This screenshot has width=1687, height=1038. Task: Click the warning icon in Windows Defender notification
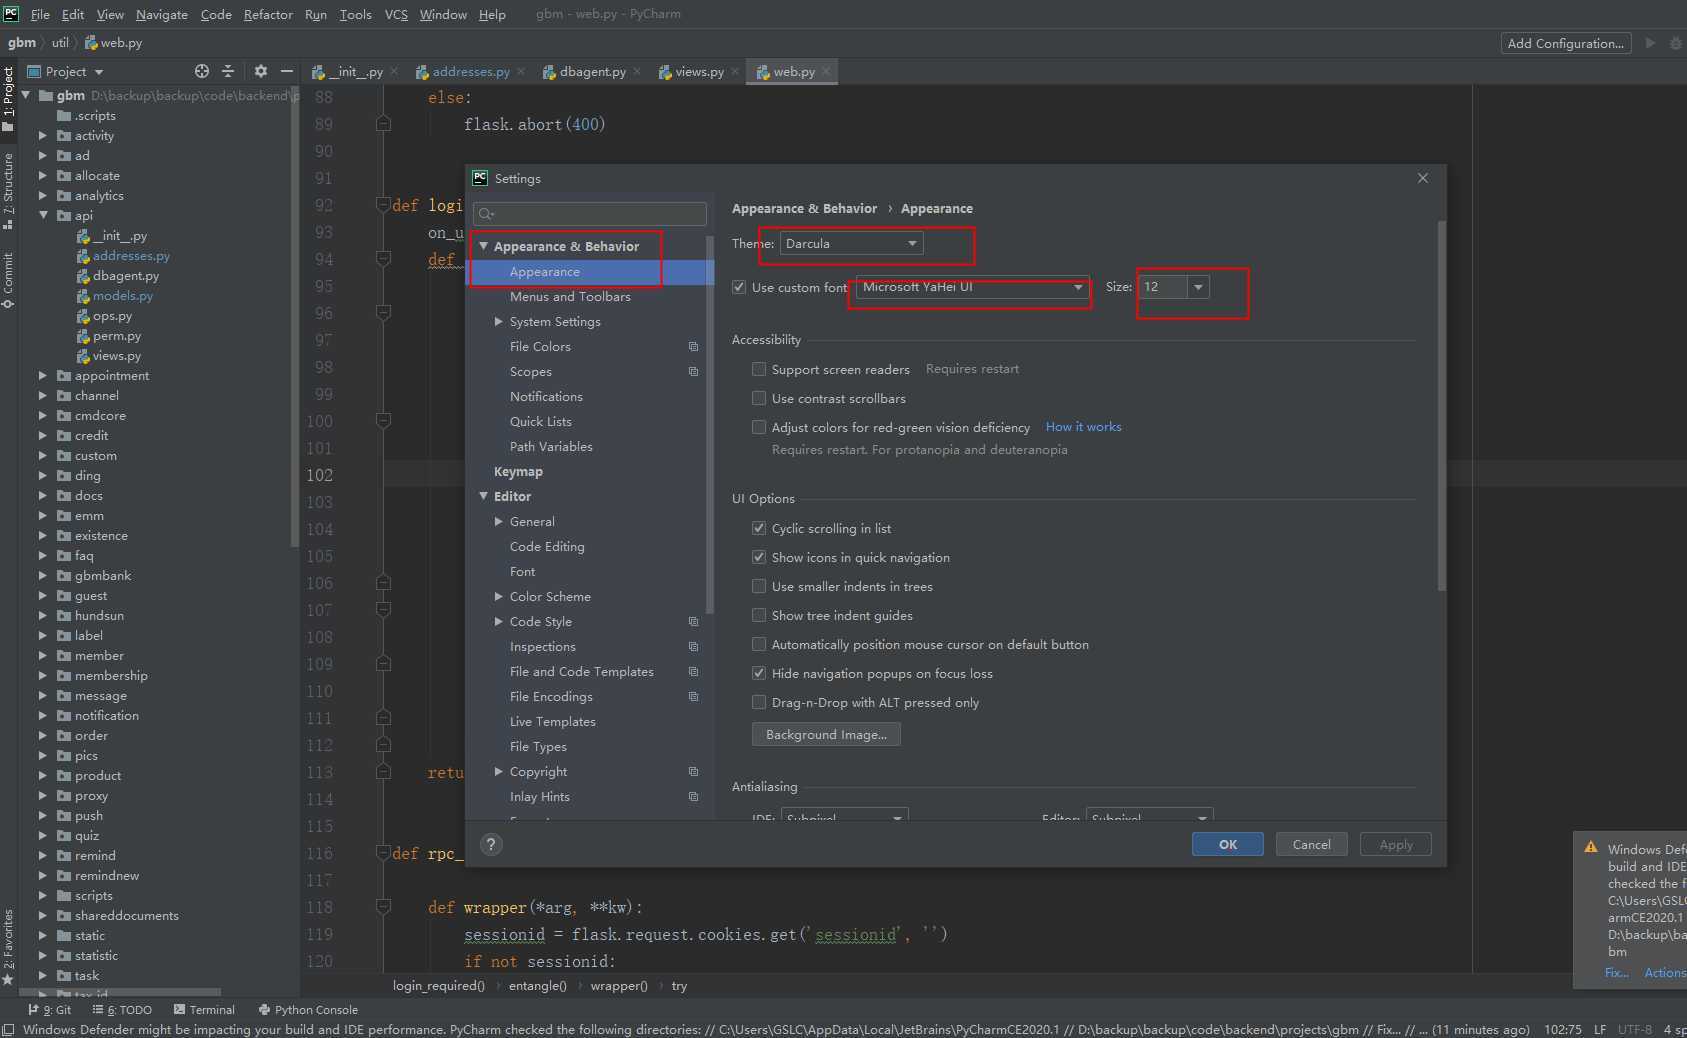click(1591, 847)
